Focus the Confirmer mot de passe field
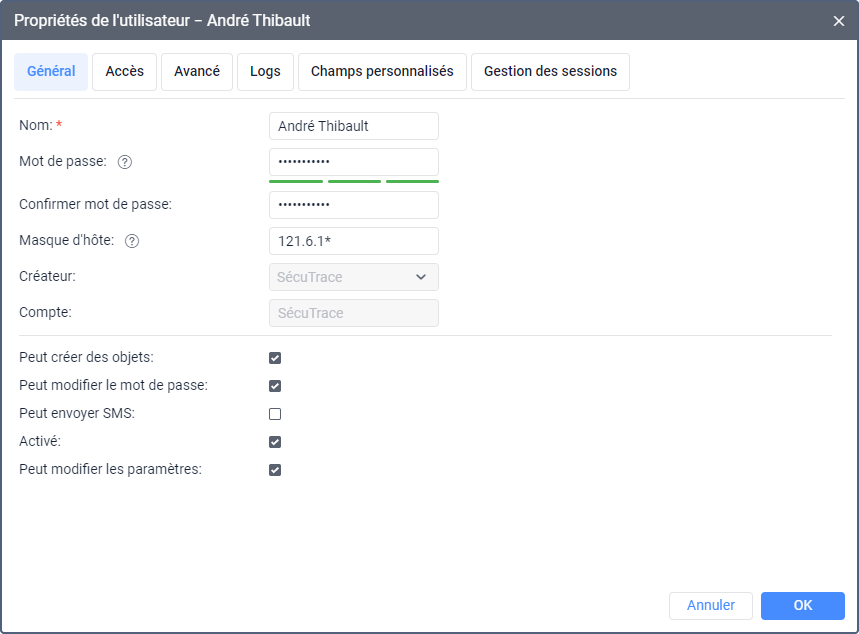Image resolution: width=859 pixels, height=634 pixels. [354, 205]
